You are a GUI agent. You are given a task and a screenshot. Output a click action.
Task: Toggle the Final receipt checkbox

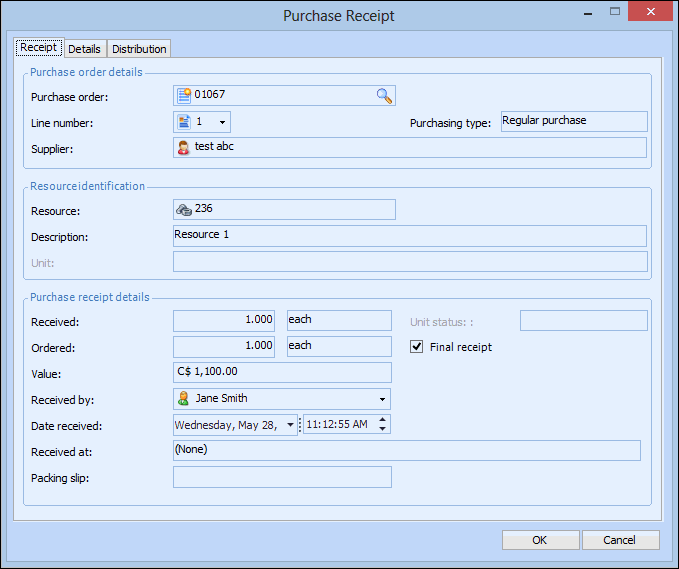tap(417, 347)
